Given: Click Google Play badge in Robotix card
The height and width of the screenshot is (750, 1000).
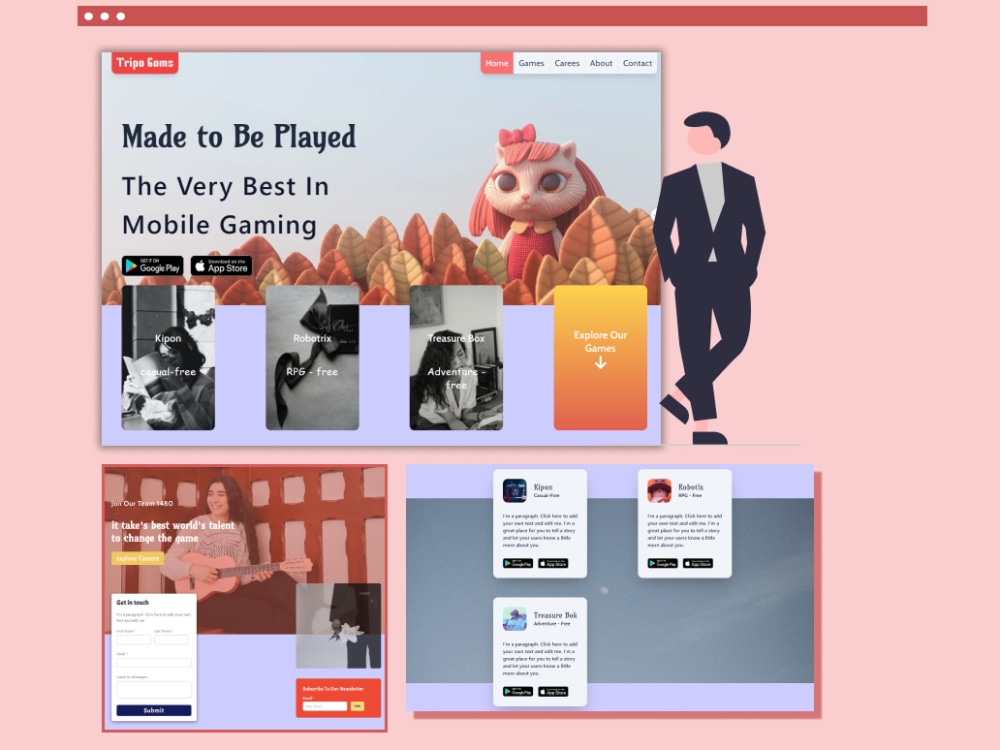Looking at the screenshot, I should pos(663,563).
